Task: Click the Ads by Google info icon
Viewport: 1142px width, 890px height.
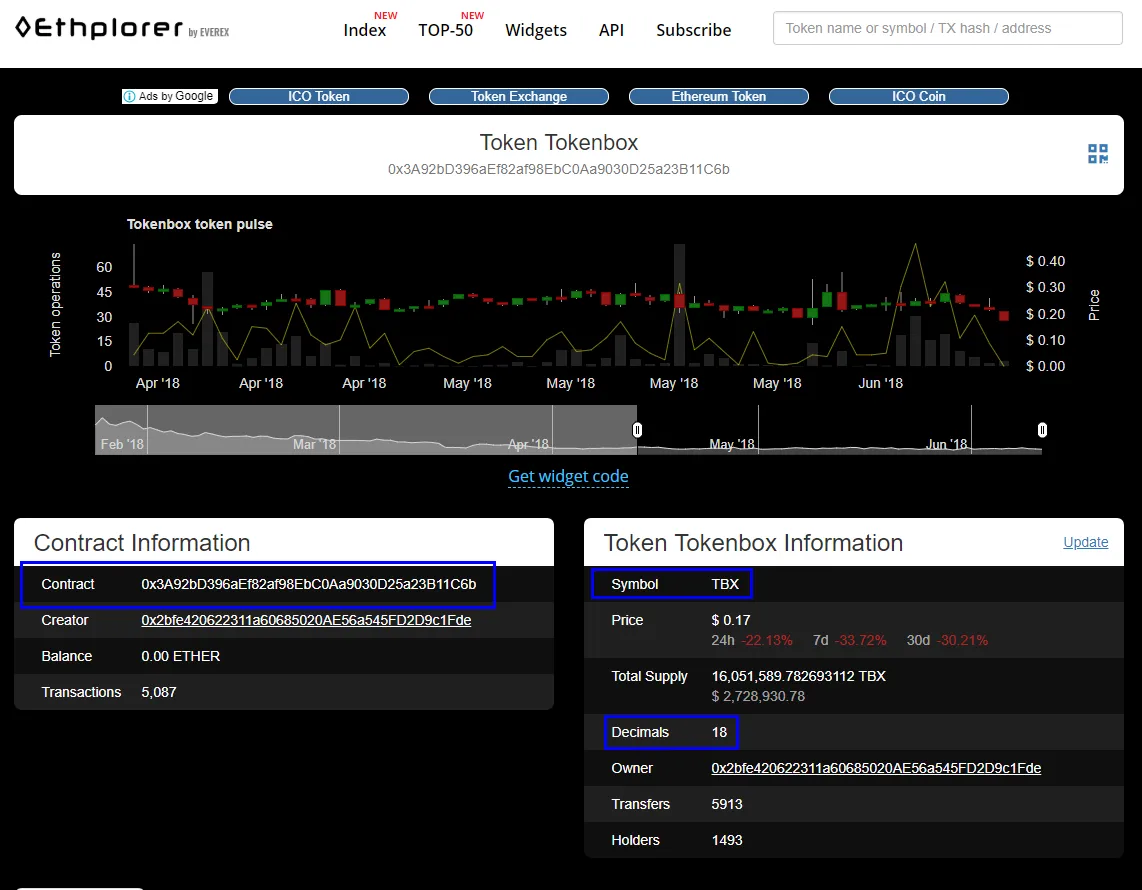Action: 129,96
